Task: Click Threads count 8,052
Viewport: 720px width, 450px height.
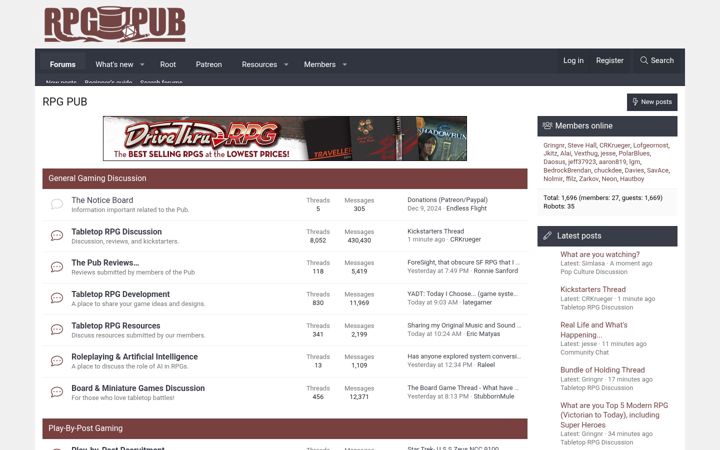Action: click(318, 240)
